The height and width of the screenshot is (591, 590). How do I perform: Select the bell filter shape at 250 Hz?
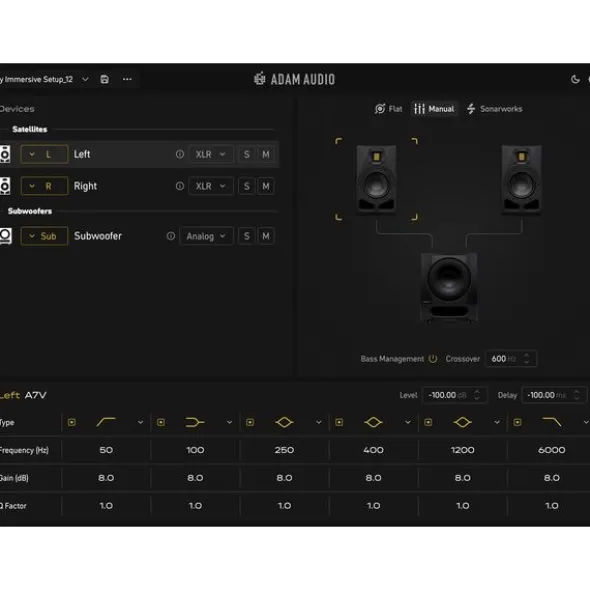(284, 422)
